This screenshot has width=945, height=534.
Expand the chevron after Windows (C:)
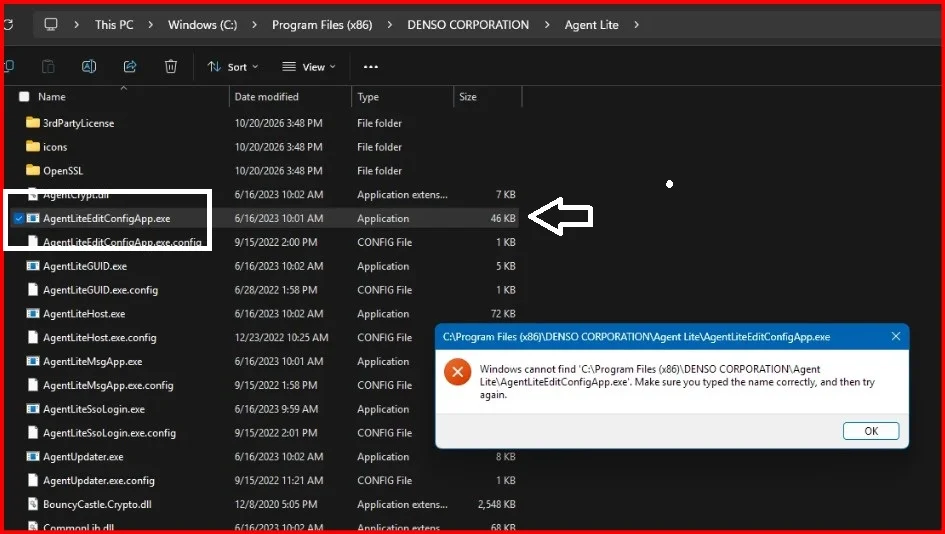(254, 25)
